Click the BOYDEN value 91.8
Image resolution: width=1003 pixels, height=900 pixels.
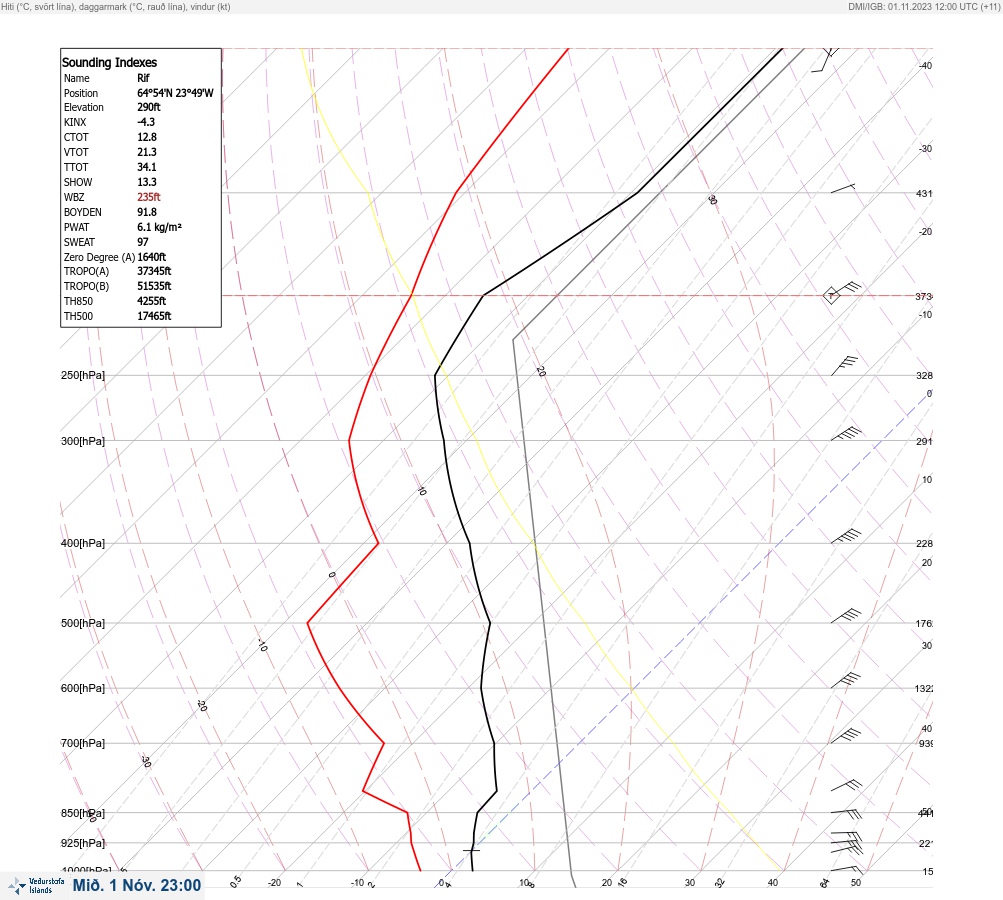point(147,212)
